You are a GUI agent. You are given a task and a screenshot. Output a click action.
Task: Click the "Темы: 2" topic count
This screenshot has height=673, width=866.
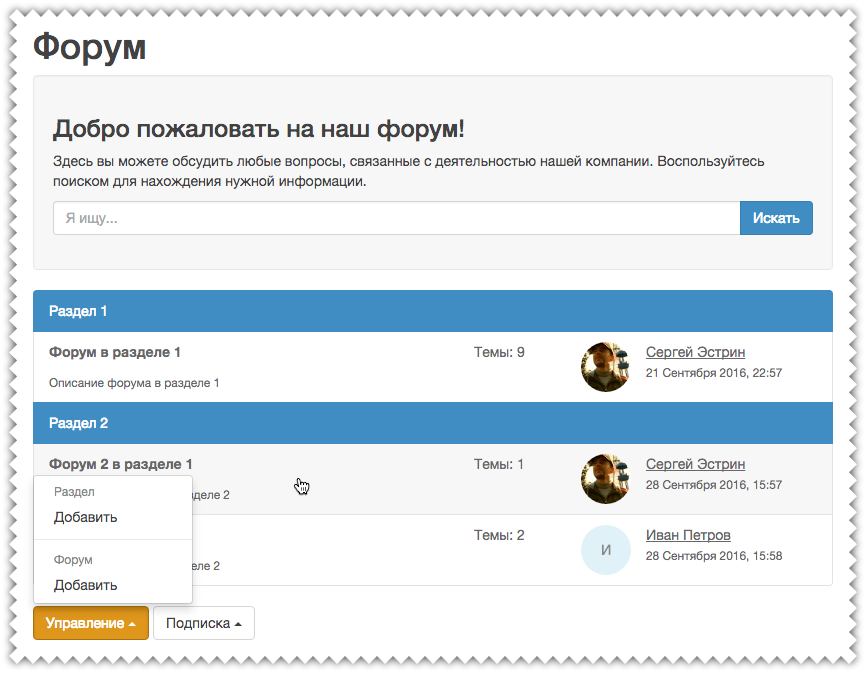pos(499,535)
